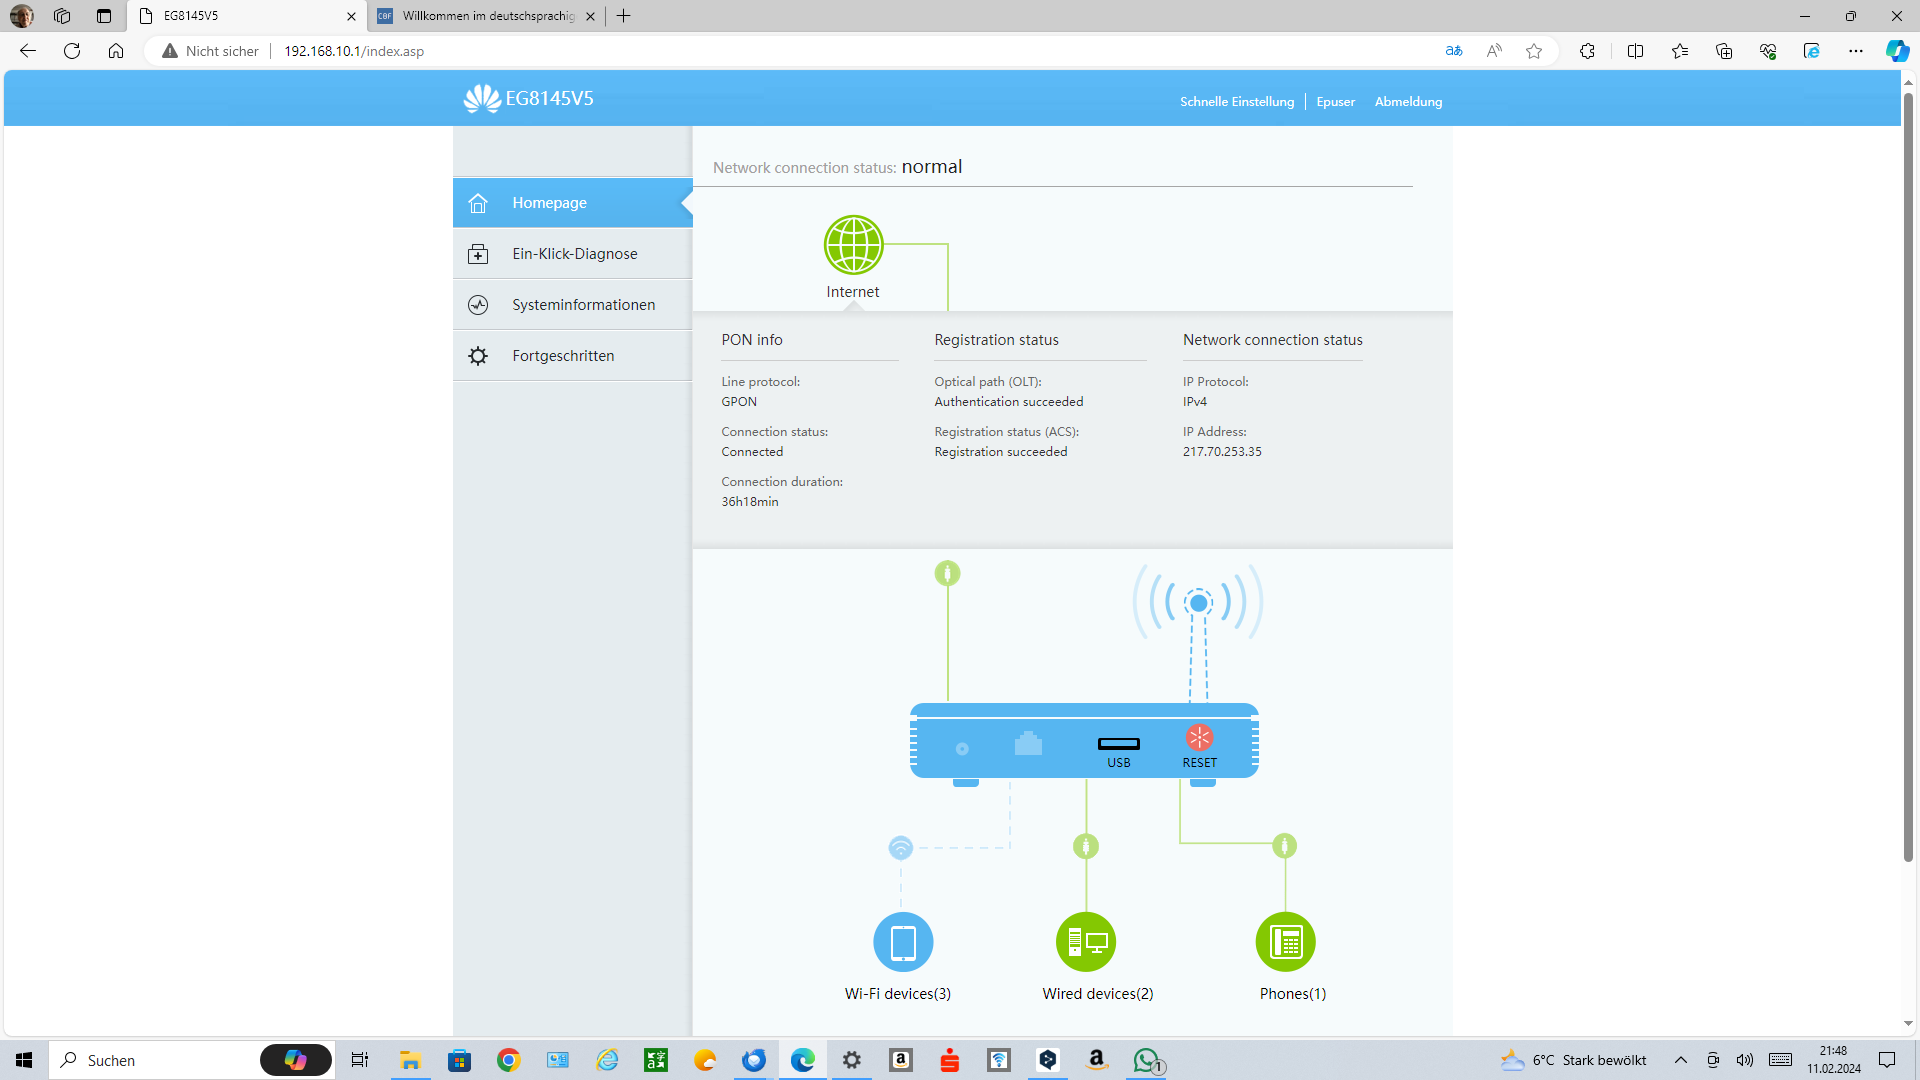Expand the Fortgeschritten settings section
Screen dimensions: 1920x1080
[563, 356]
